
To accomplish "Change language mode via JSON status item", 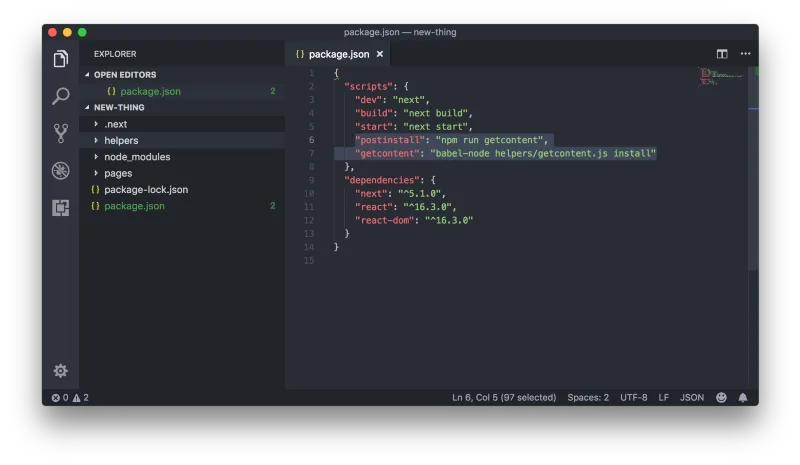I will pos(691,398).
